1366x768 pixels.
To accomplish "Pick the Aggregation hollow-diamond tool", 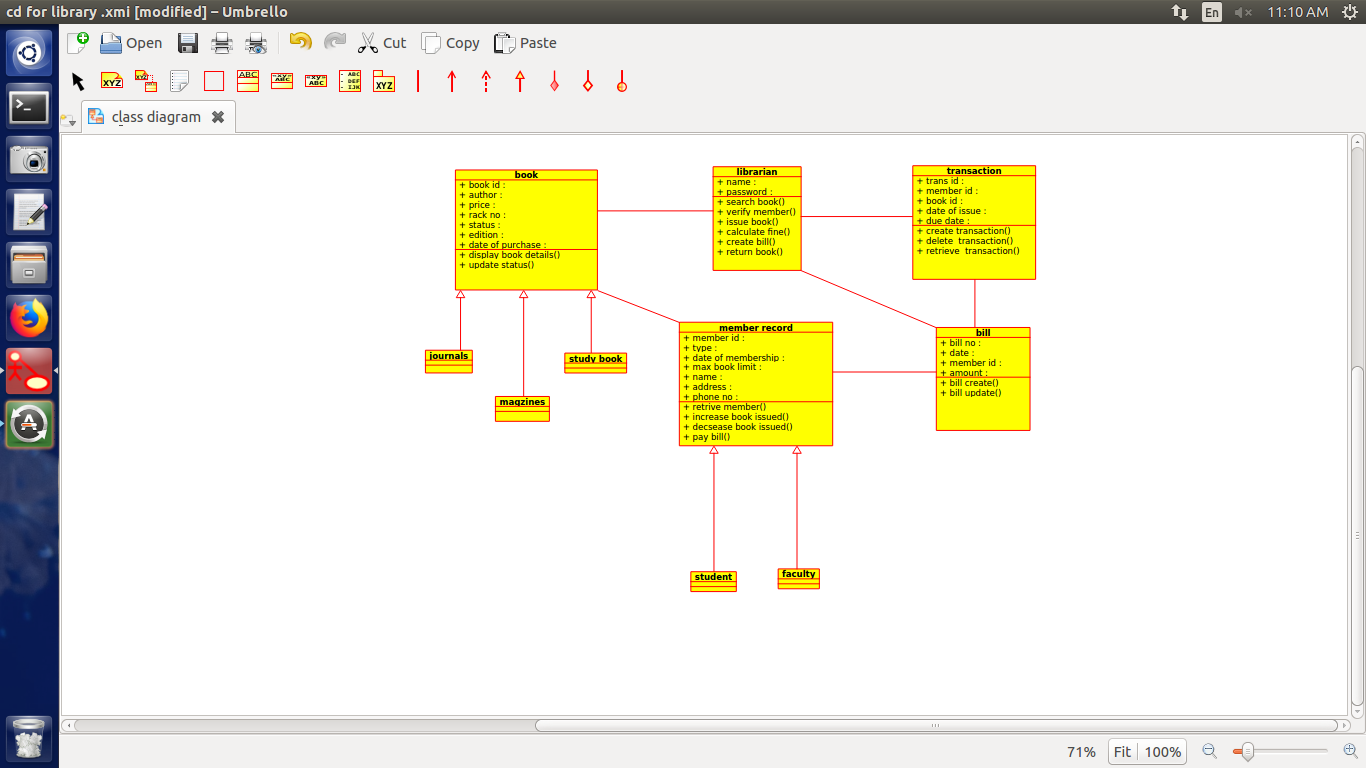I will [x=588, y=81].
